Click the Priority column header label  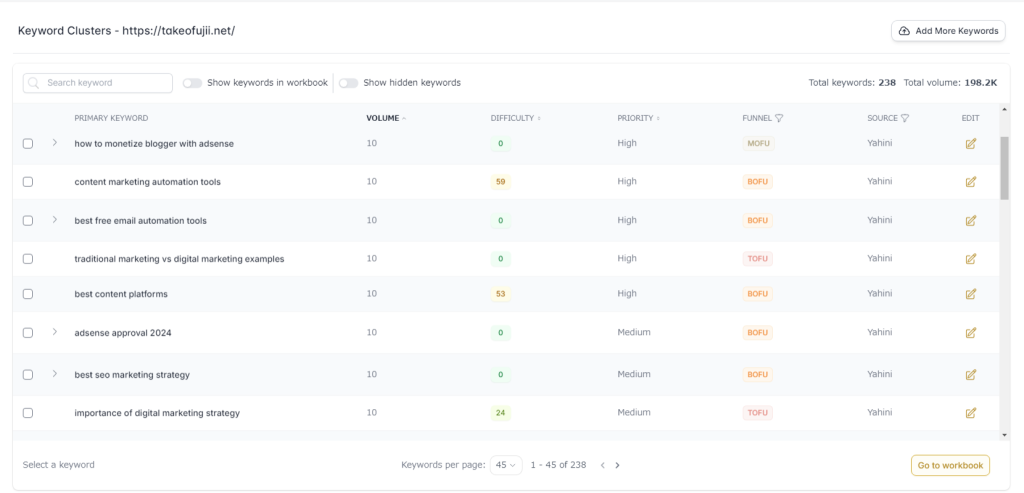click(x=635, y=118)
